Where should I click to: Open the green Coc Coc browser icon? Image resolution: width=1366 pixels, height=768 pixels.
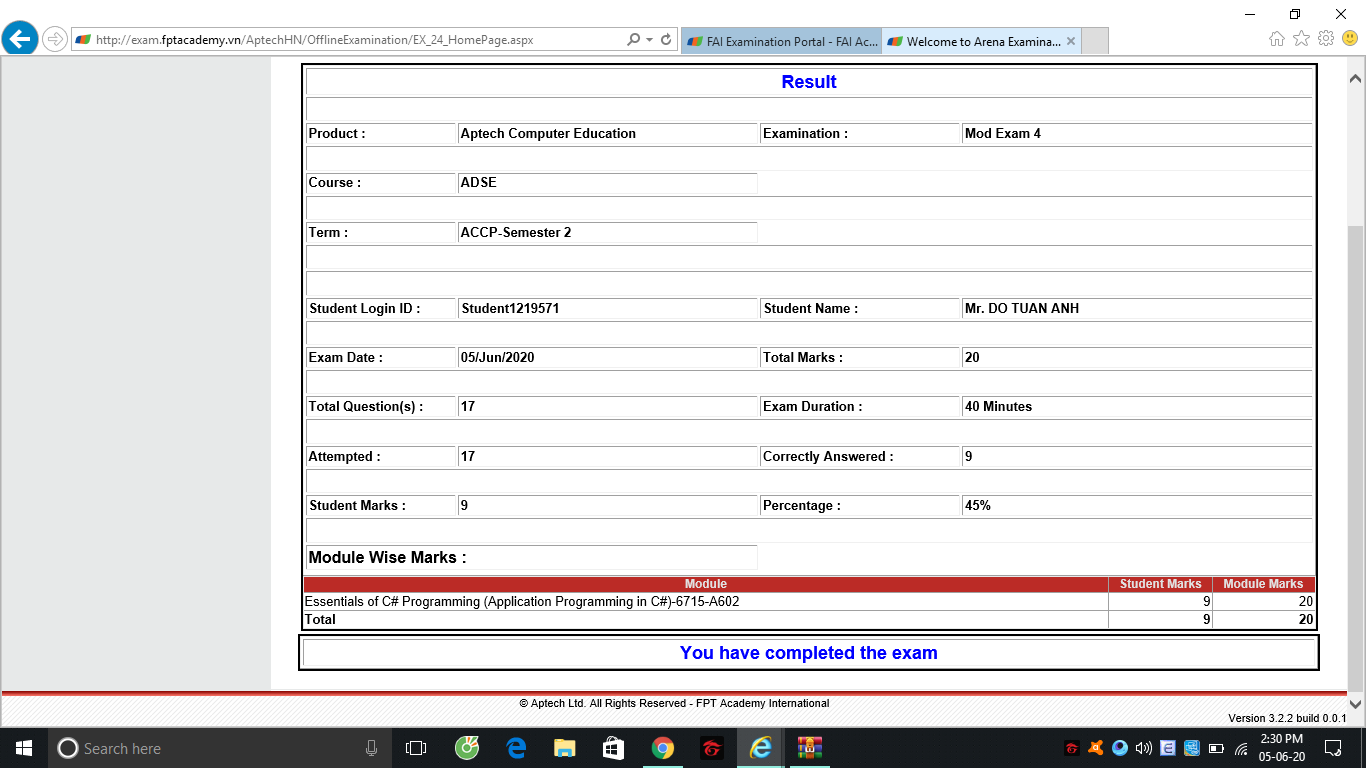pos(467,748)
